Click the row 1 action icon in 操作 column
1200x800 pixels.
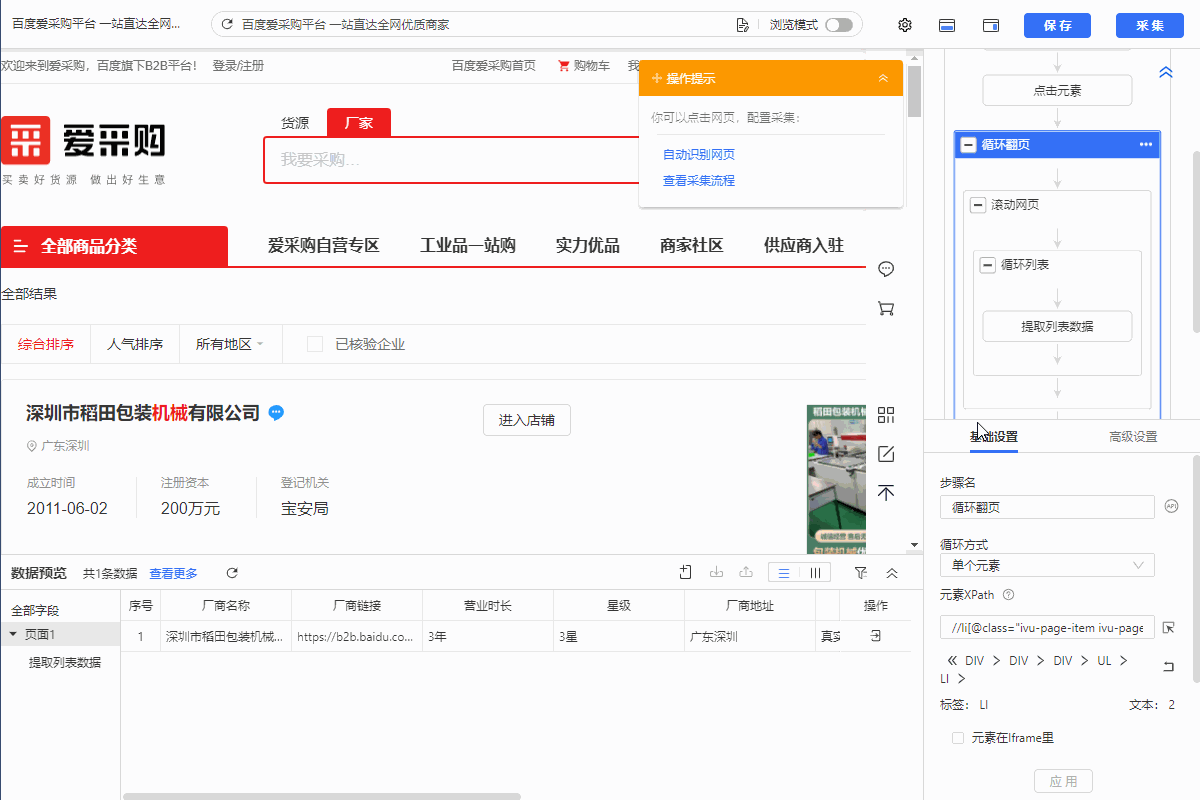point(876,636)
